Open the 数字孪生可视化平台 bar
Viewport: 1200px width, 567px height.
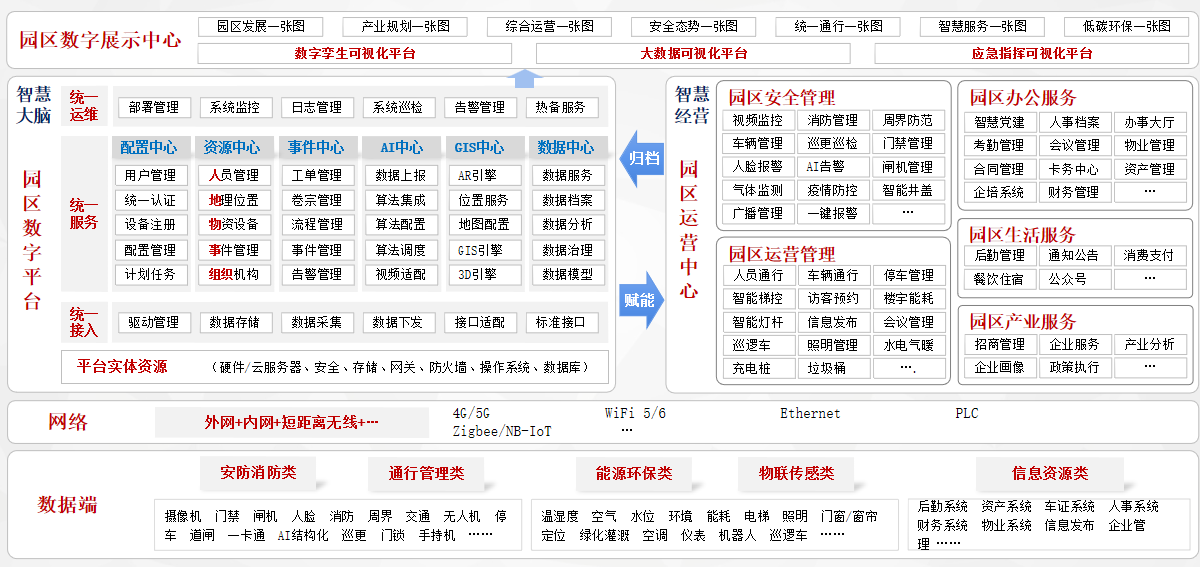pyautogui.click(x=355, y=53)
